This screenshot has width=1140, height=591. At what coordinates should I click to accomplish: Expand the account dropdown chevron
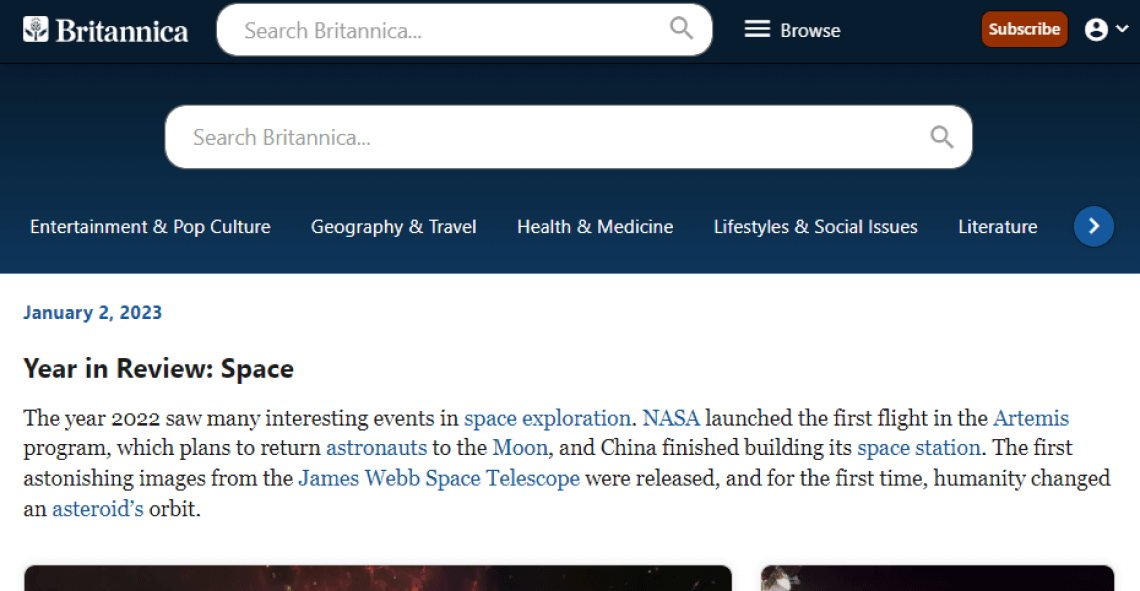pos(1123,29)
